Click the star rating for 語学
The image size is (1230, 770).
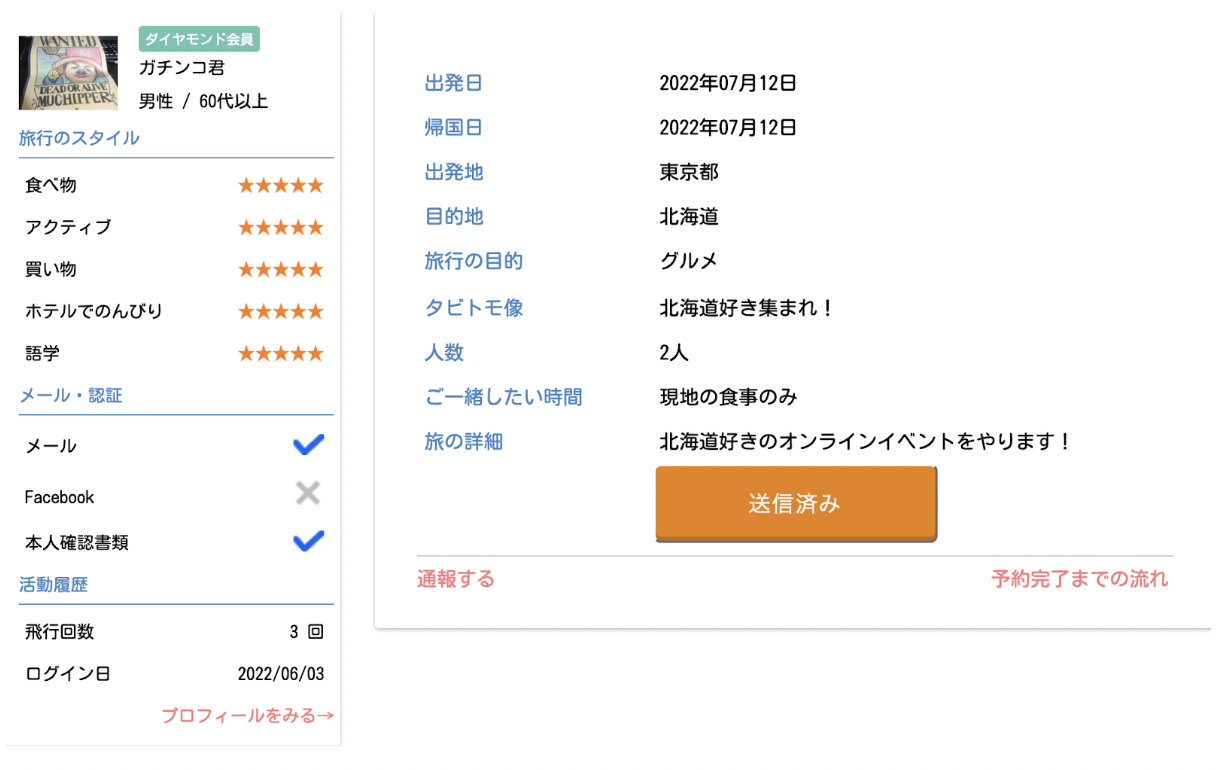tap(281, 353)
